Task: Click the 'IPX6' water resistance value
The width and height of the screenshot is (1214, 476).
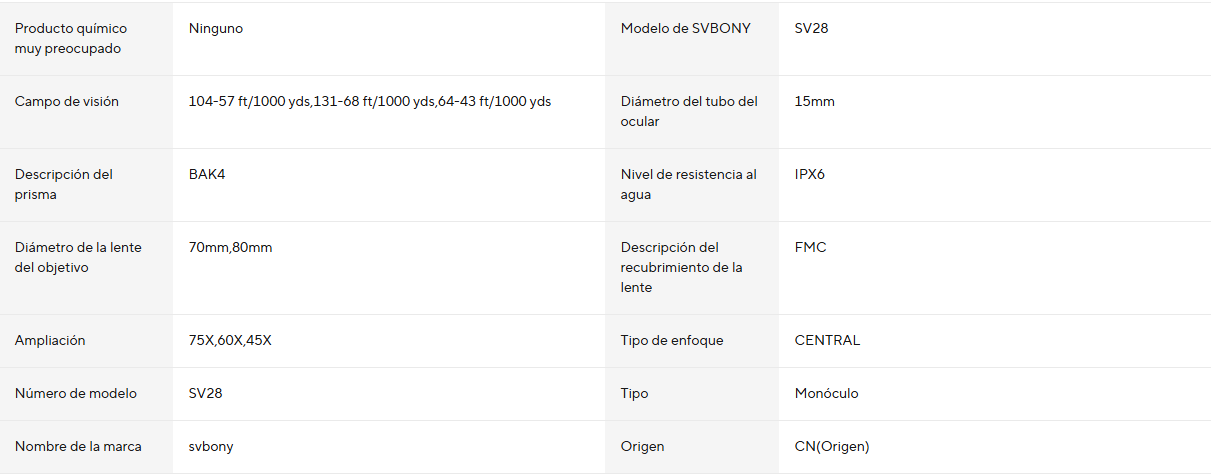Action: [x=810, y=175]
